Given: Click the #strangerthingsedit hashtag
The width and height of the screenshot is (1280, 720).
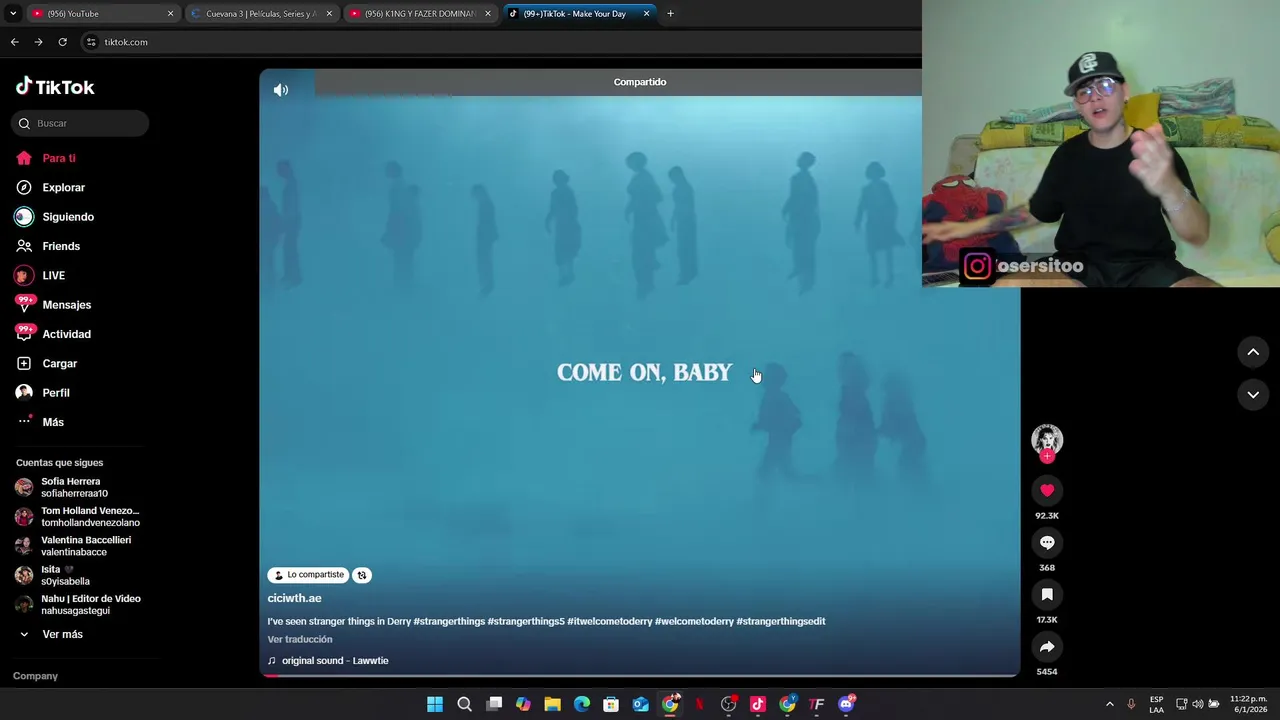Looking at the screenshot, I should (x=781, y=621).
